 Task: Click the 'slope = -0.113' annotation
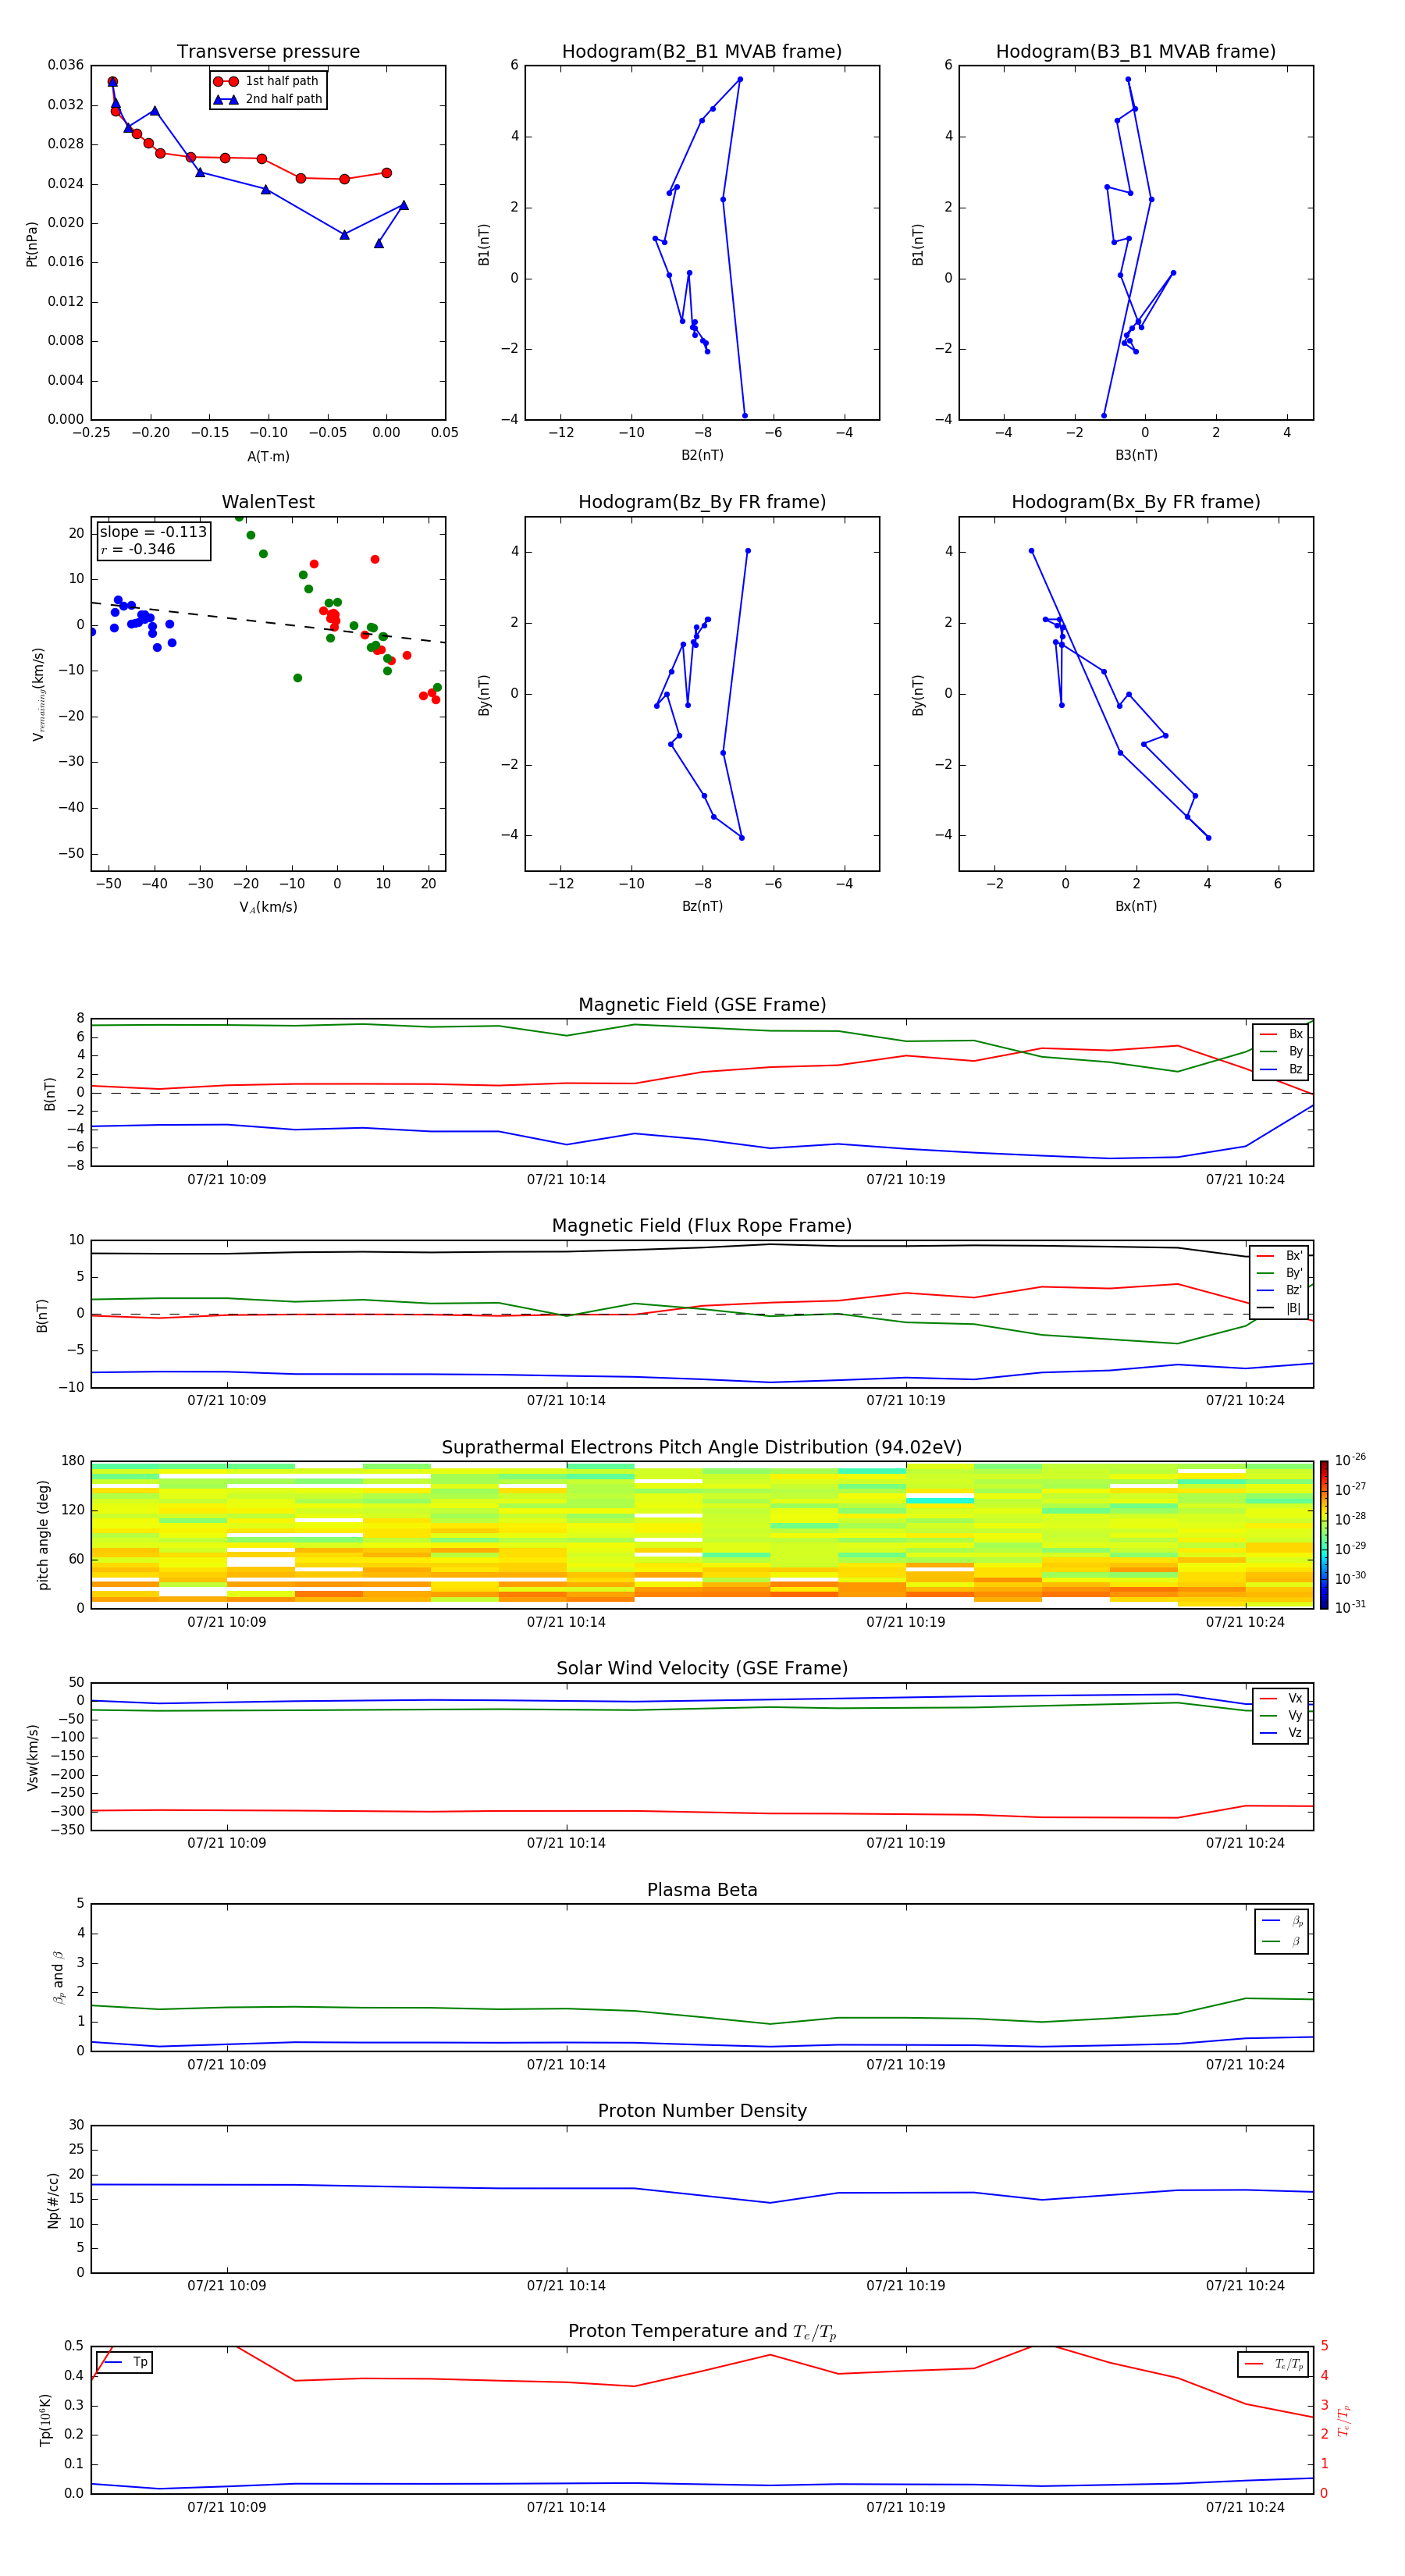153,532
